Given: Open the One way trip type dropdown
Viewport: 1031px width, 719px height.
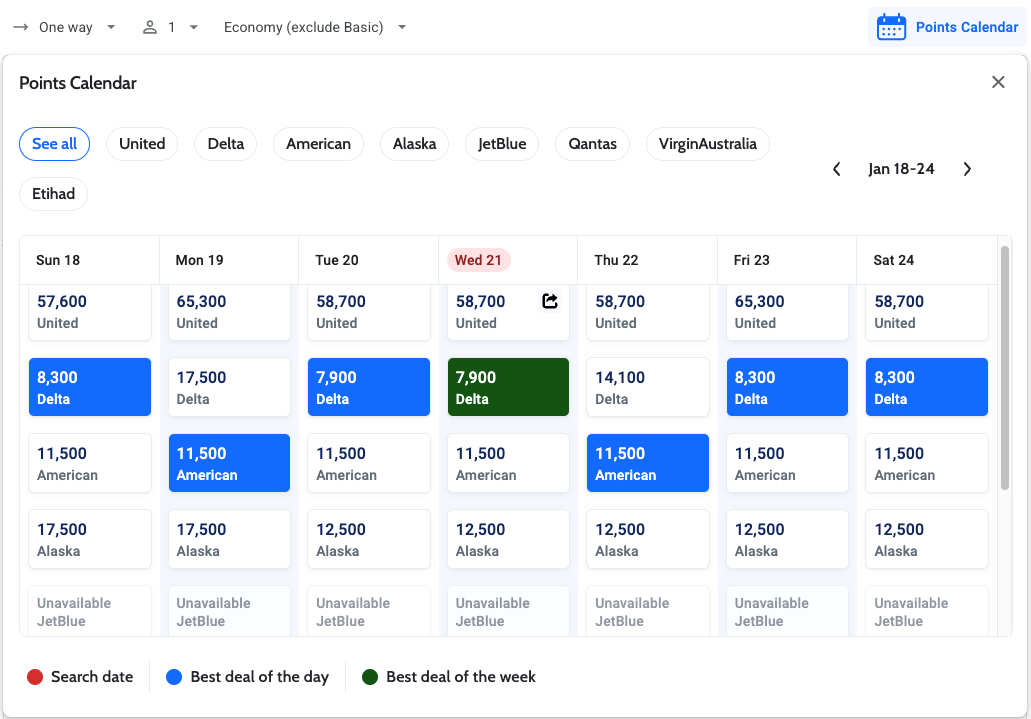Looking at the screenshot, I should coord(66,27).
